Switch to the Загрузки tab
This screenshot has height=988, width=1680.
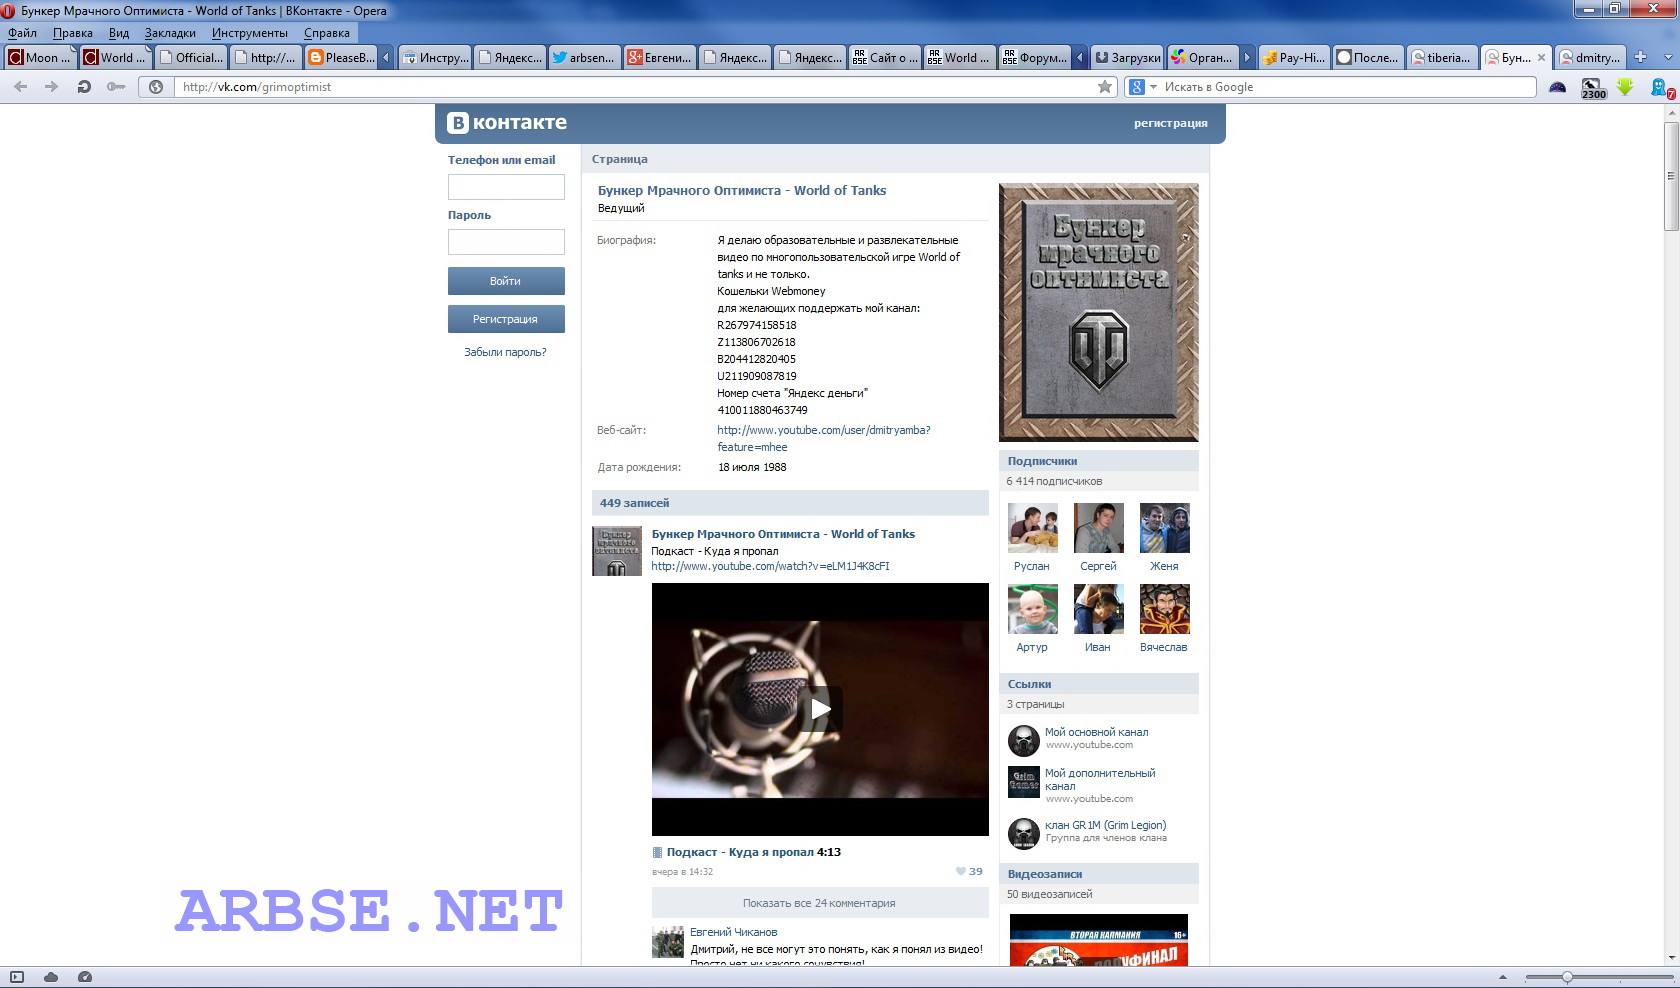[x=1127, y=57]
